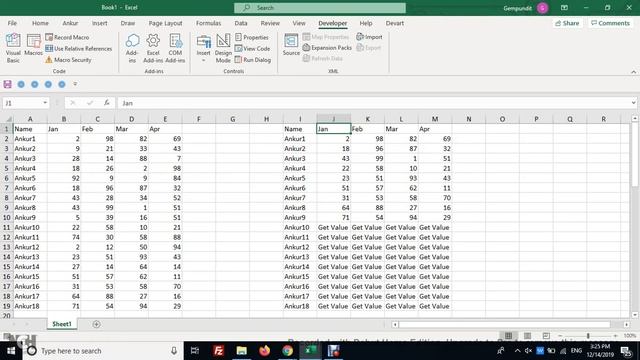The width and height of the screenshot is (640, 360).
Task: Click into the formula bar showing Jan
Action: [x=373, y=103]
